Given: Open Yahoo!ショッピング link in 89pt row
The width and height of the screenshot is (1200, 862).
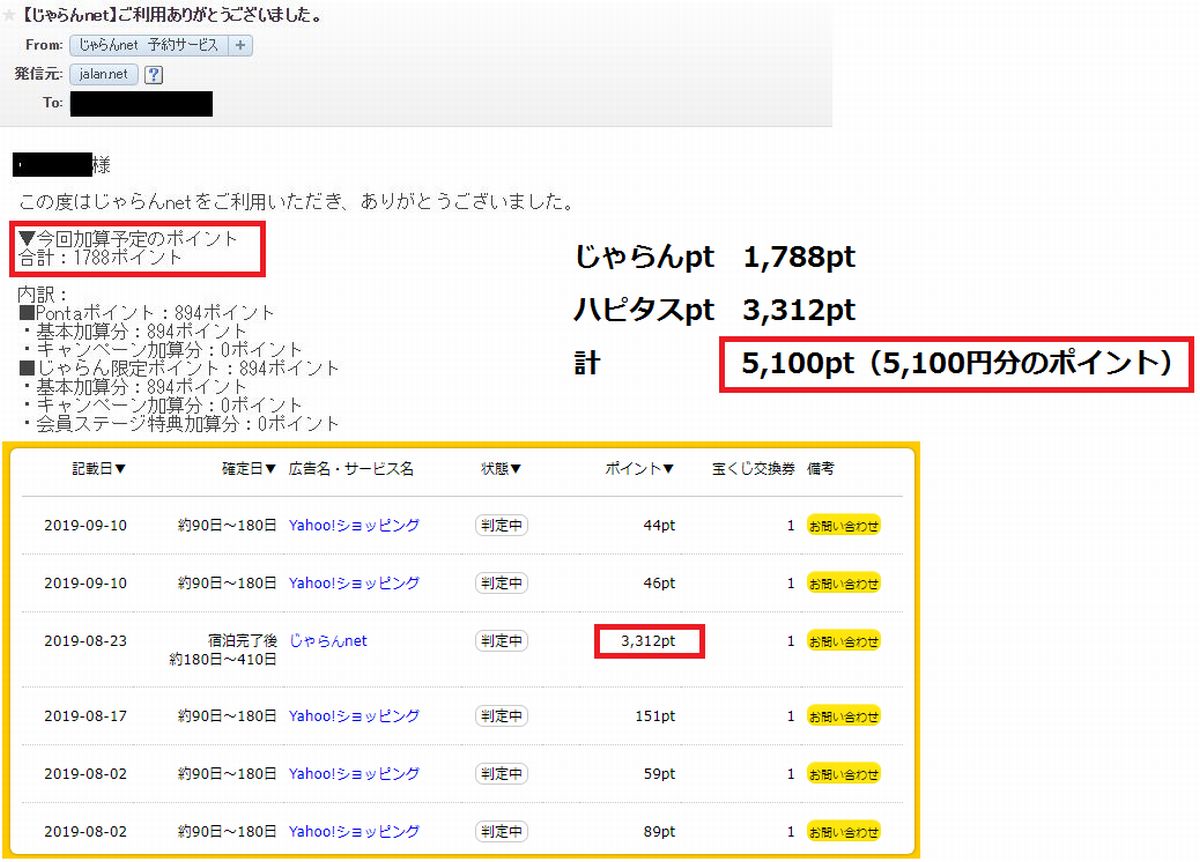Looking at the screenshot, I should point(354,831).
